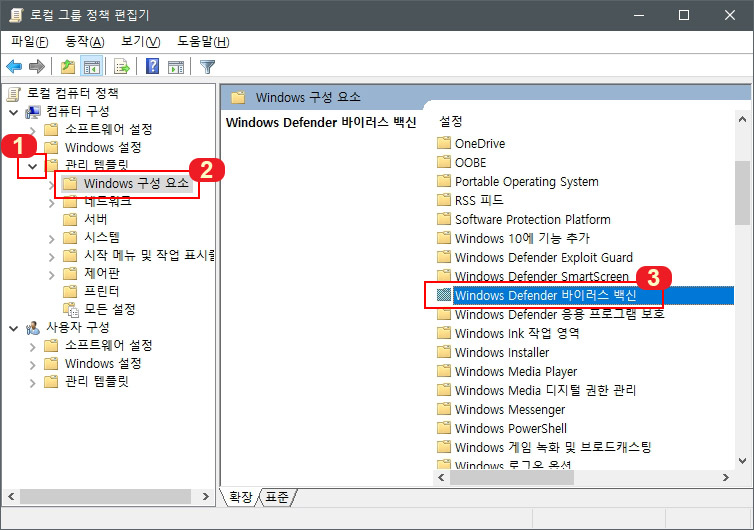Screen dimensions: 754x530
Task: Click the 로컬 컴퓨터 정책 scroll icon
Action: tap(13, 93)
